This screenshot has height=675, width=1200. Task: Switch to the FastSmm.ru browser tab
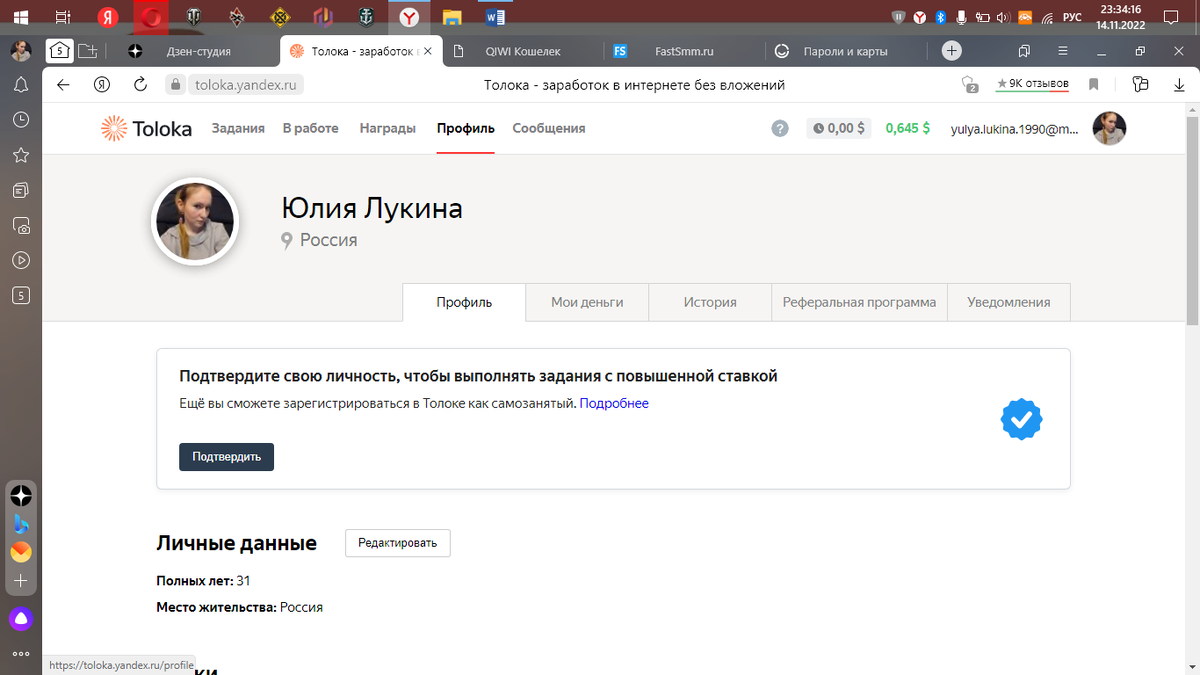click(x=684, y=51)
